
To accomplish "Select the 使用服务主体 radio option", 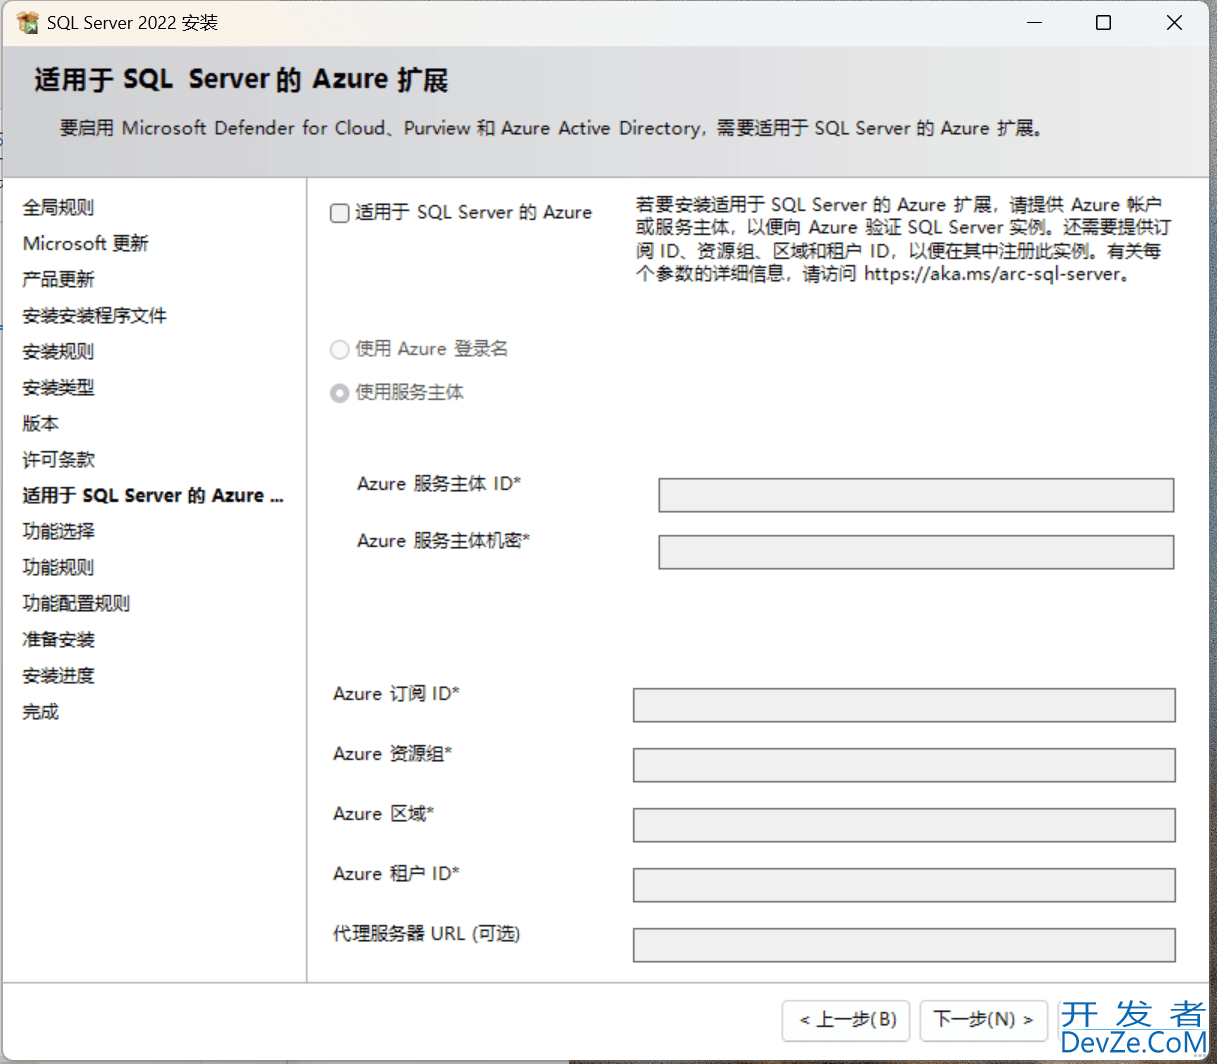I will [340, 393].
